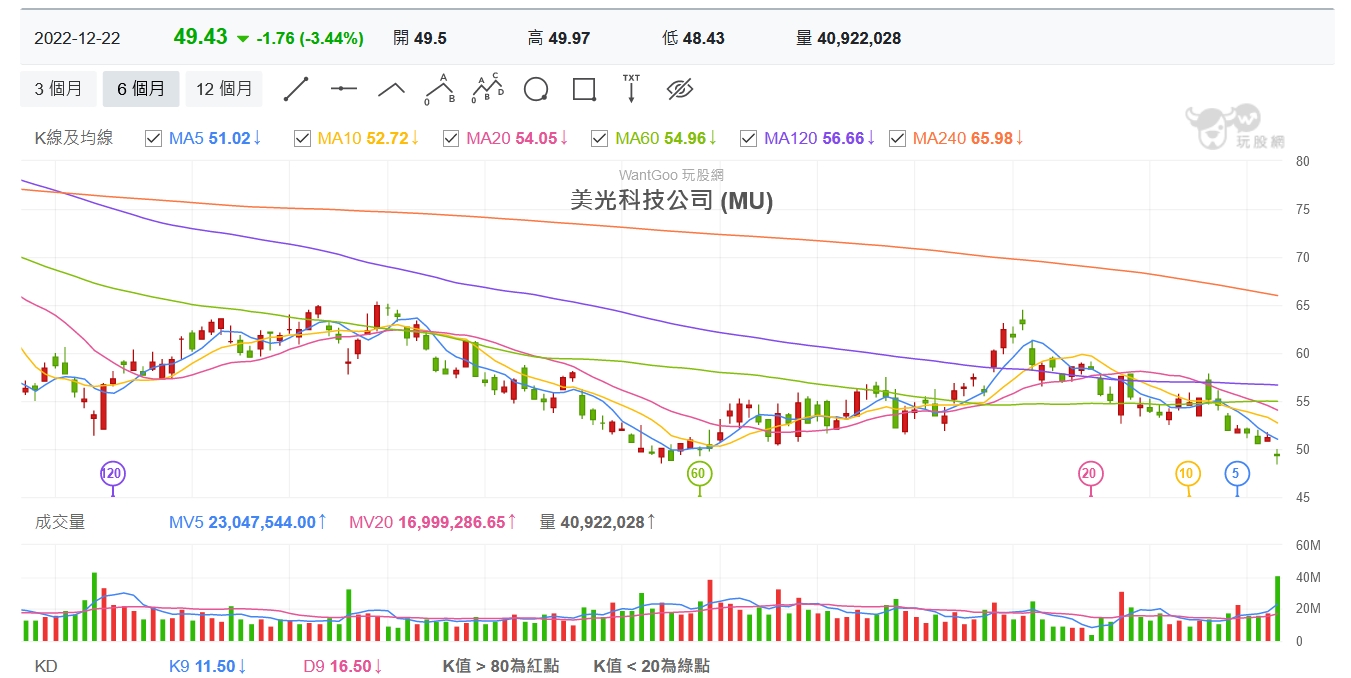Viewport: 1351px width, 678px height.
Task: Activate the TXT text annotation tool
Action: click(x=631, y=89)
